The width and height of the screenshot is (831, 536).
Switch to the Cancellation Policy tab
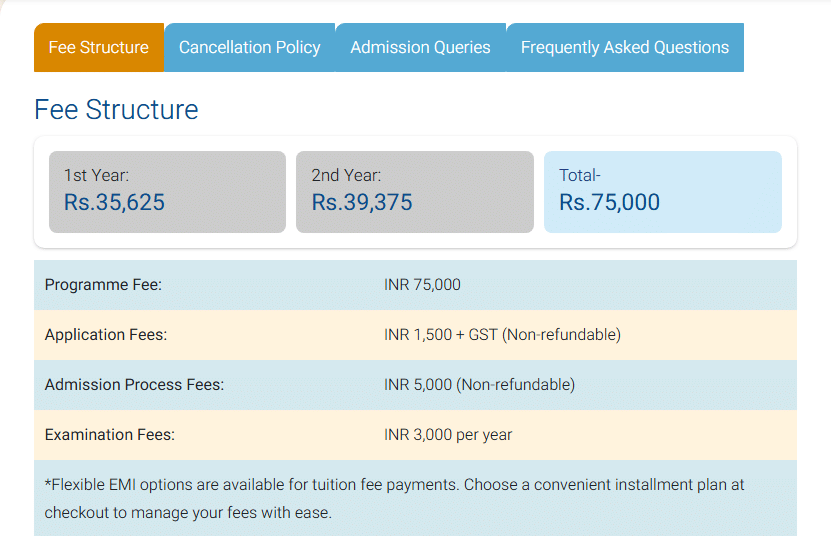[x=249, y=47]
